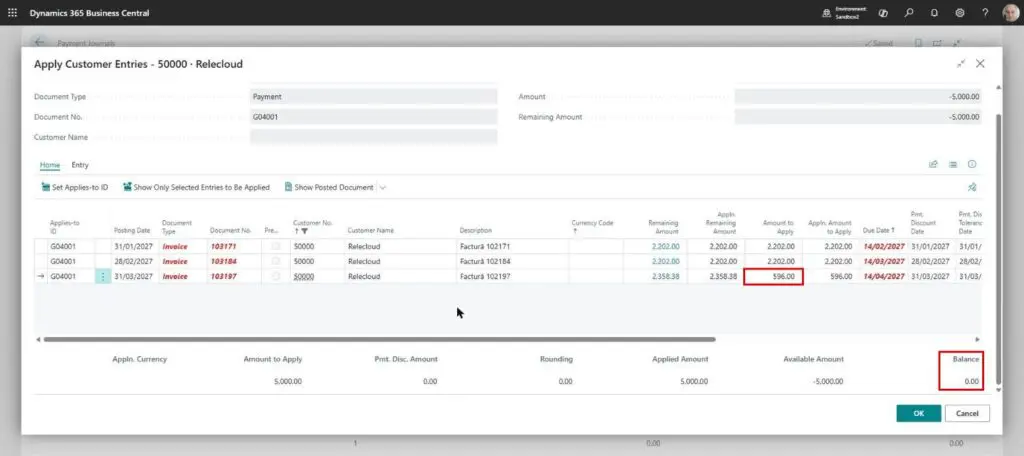
Task: Toggle the FactBox information pane icon
Action: tap(972, 164)
